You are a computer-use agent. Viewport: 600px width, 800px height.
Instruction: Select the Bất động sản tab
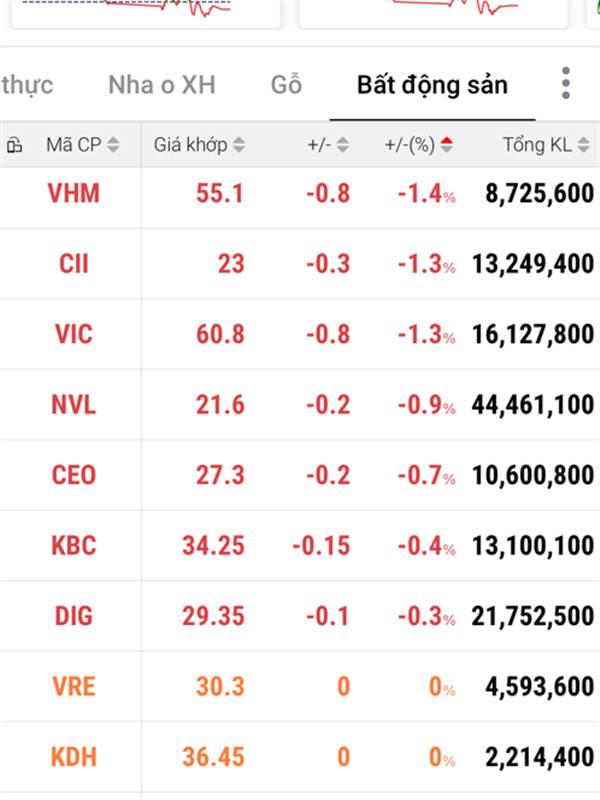(x=432, y=85)
